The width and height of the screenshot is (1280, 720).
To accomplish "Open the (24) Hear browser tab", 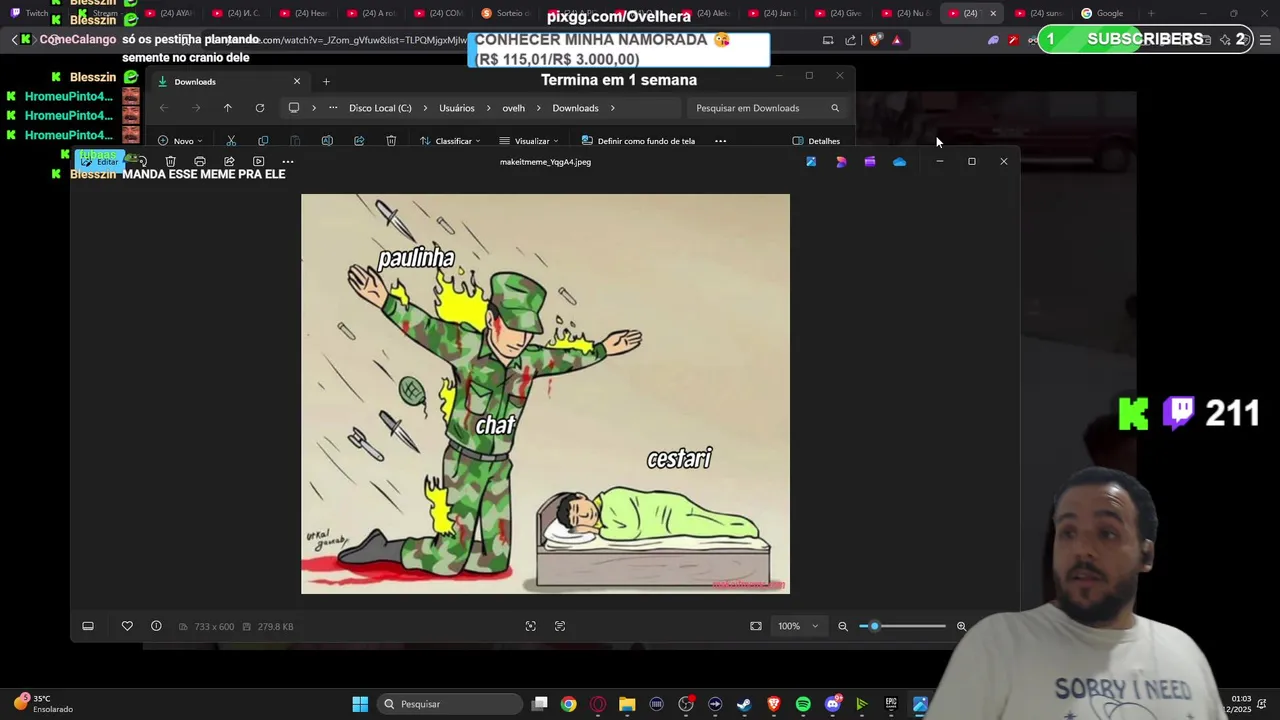I will 304,13.
